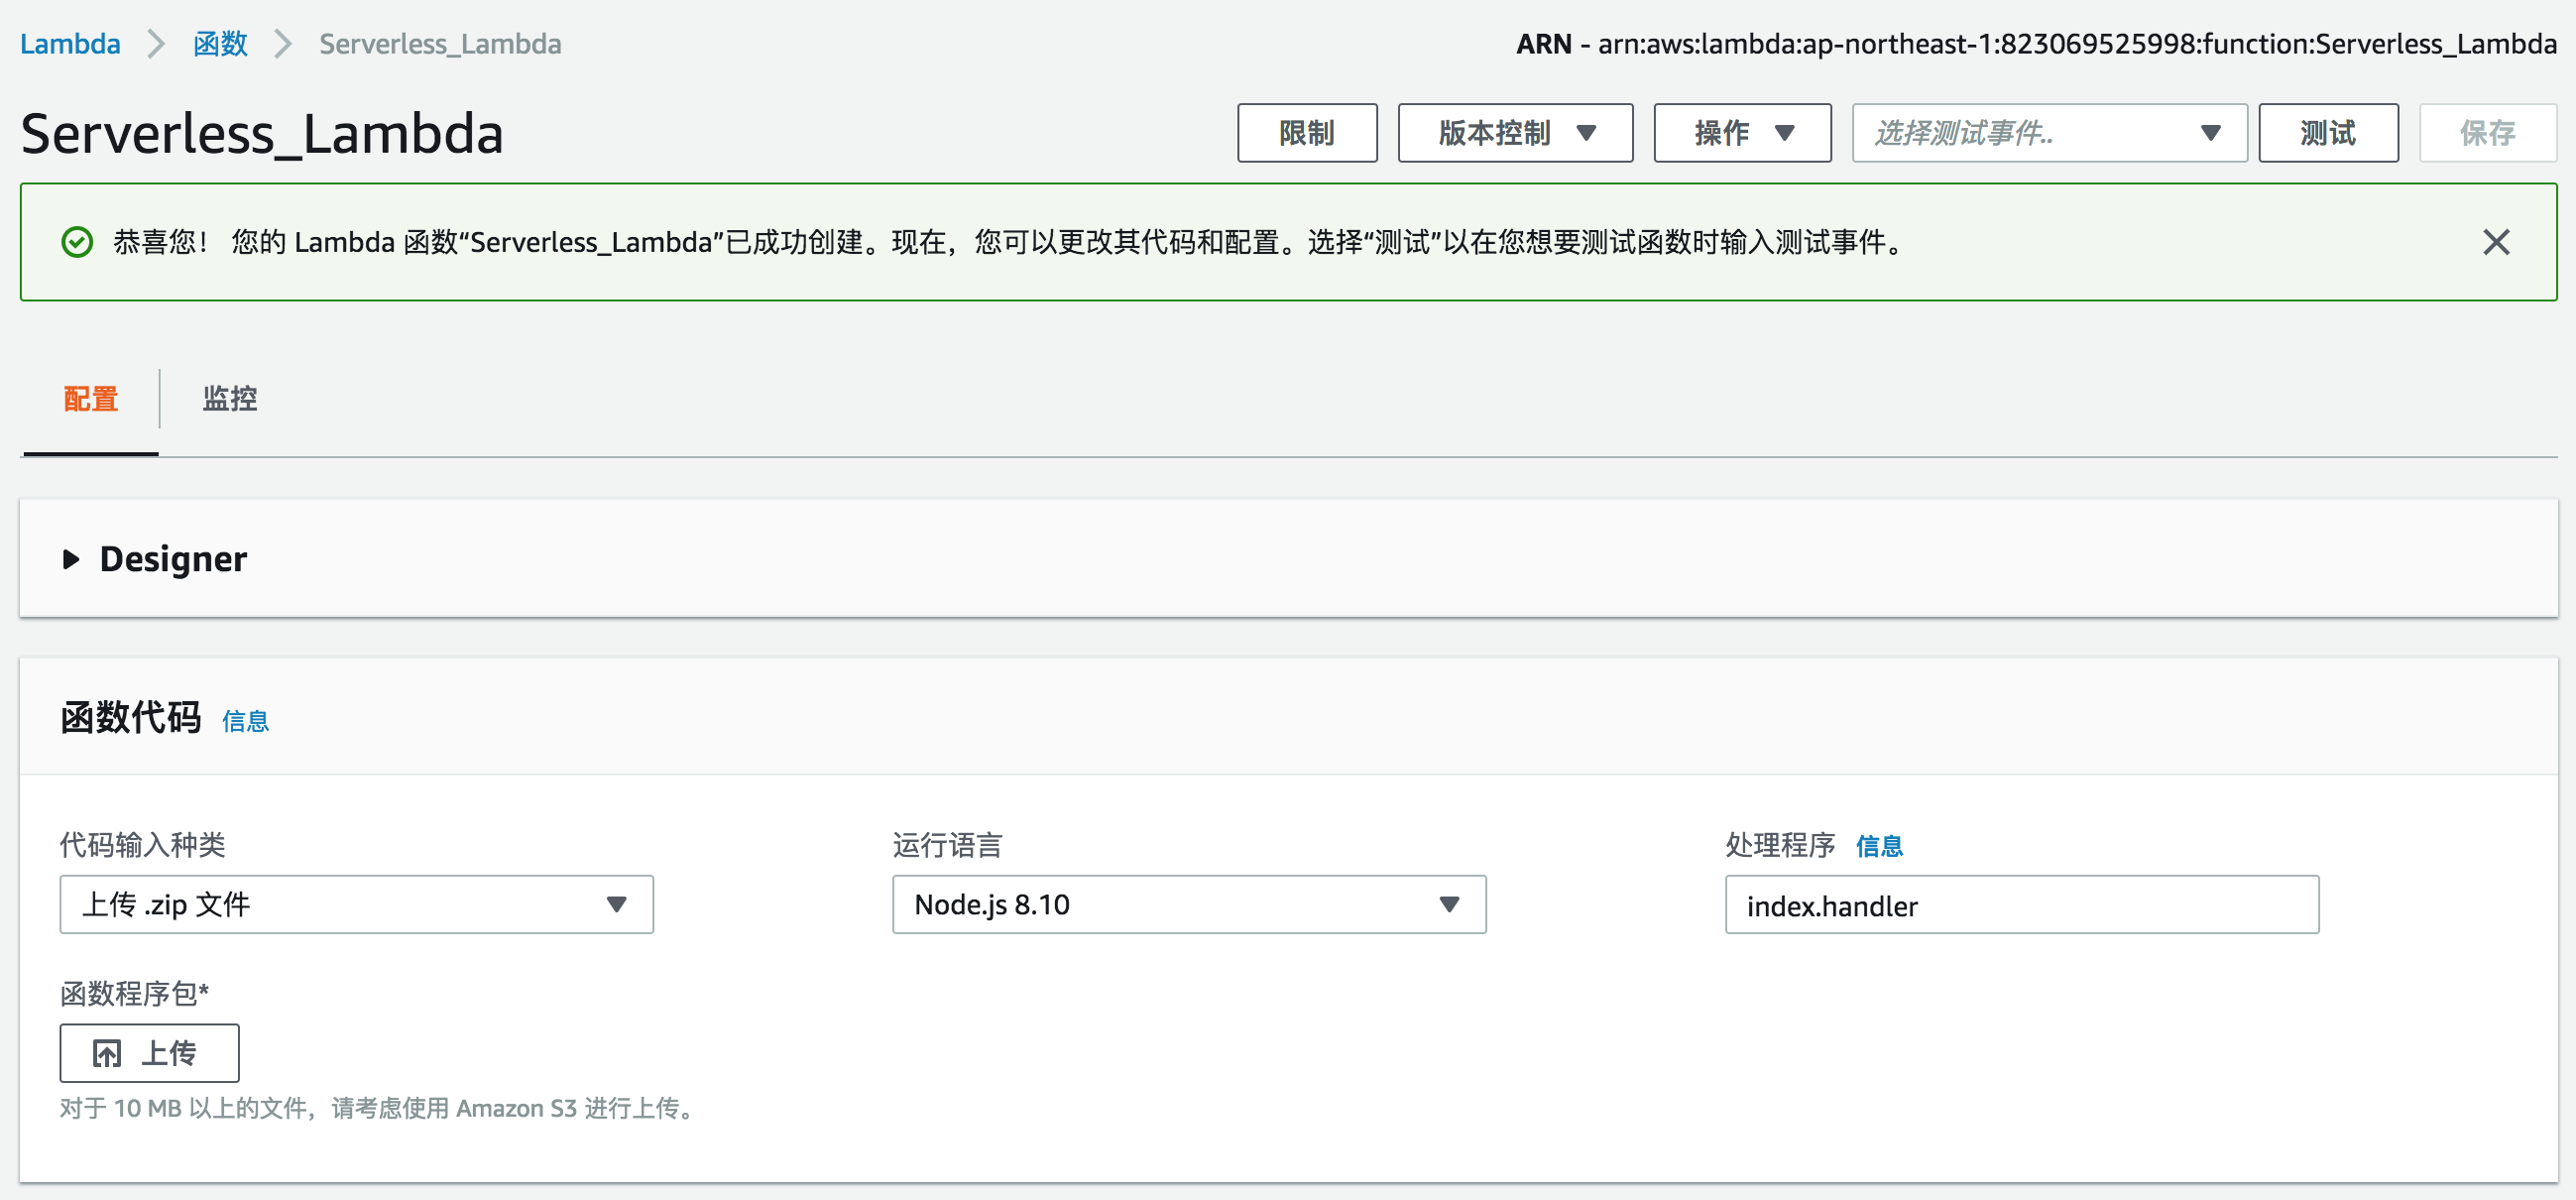Click the green success checkmark icon
The width and height of the screenshot is (2576, 1200).
click(x=77, y=242)
